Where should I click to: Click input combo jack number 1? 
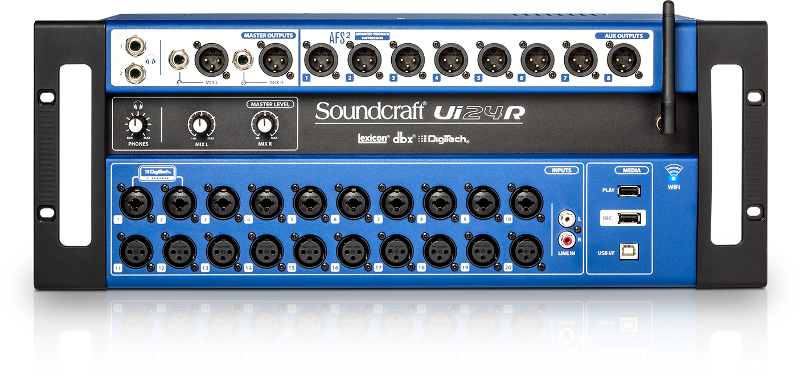point(136,203)
